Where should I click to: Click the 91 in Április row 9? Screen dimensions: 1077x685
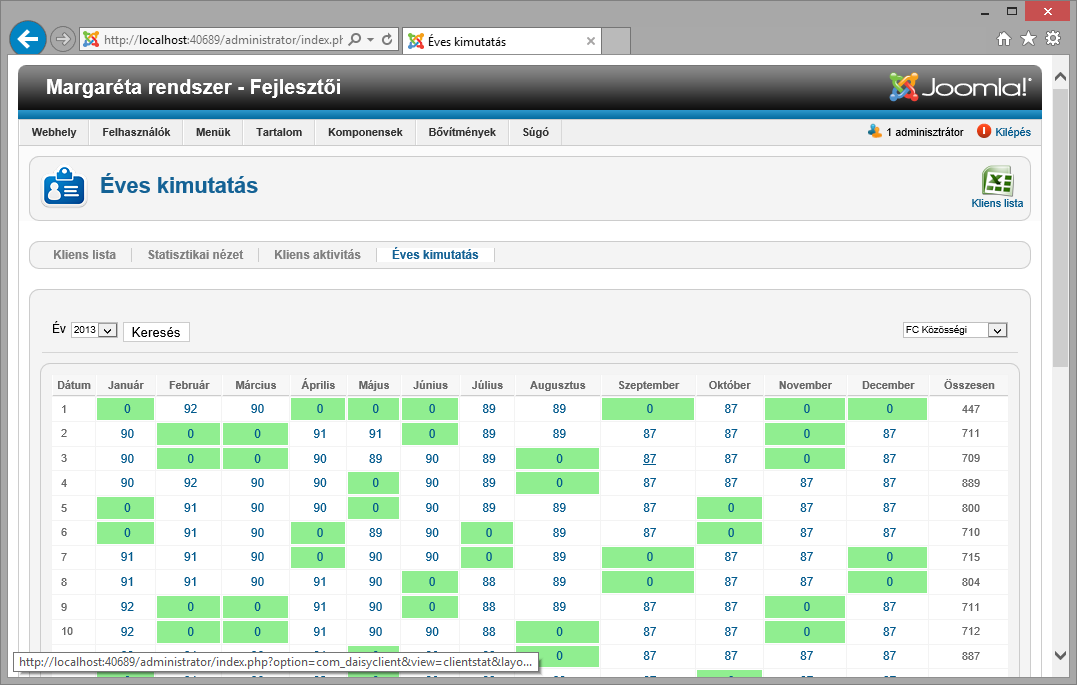point(319,607)
